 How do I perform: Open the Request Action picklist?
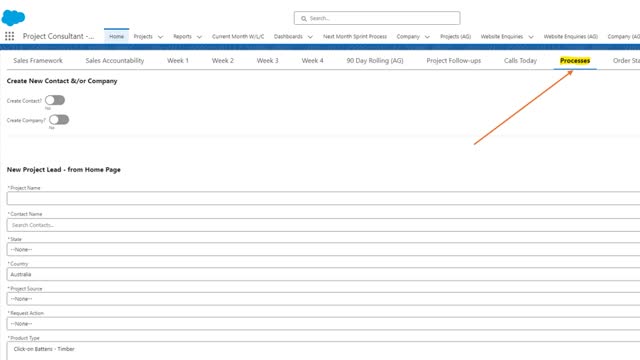point(323,324)
